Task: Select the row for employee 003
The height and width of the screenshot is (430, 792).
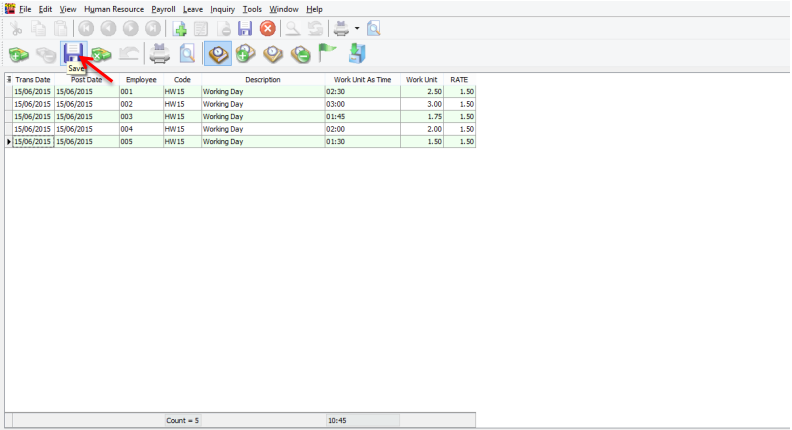Action: (x=141, y=116)
